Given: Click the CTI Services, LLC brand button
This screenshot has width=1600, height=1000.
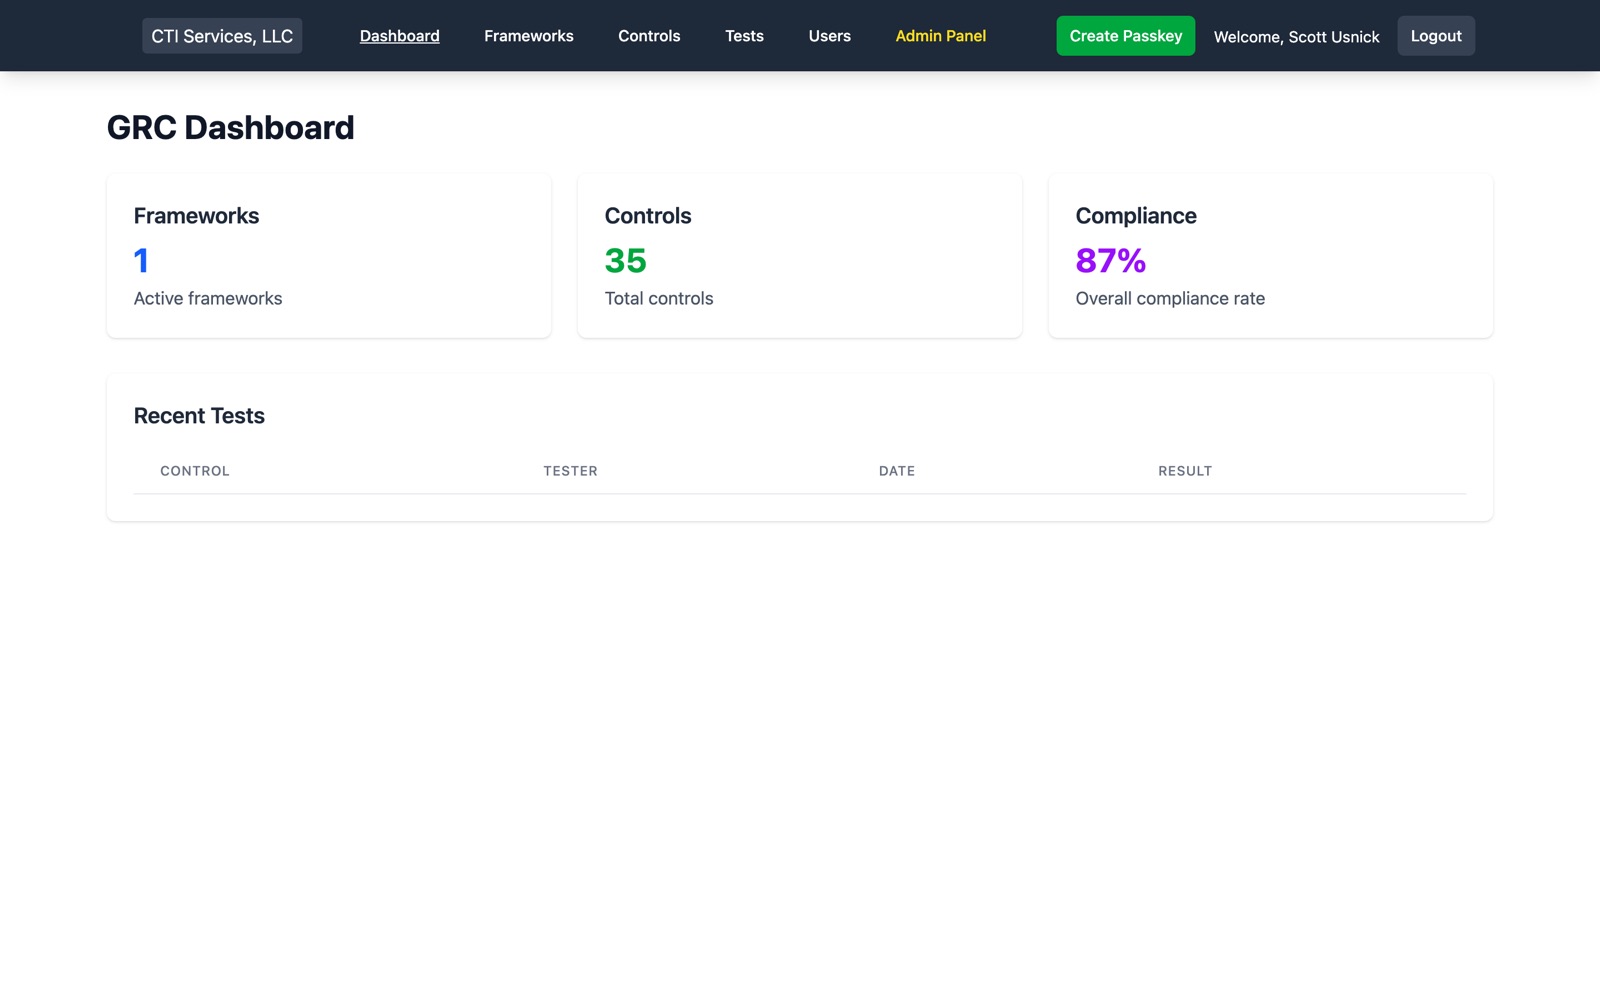Looking at the screenshot, I should pyautogui.click(x=222, y=36).
